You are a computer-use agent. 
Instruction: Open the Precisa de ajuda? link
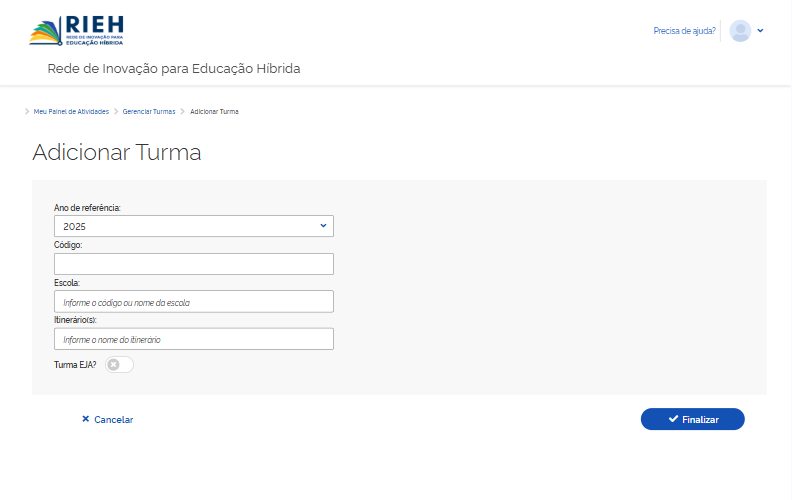pyautogui.click(x=684, y=31)
